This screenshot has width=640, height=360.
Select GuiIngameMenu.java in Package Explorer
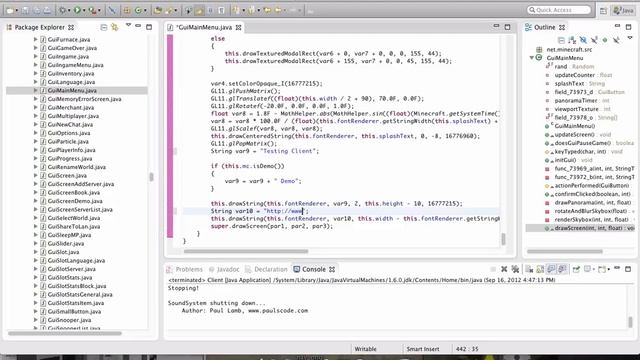pyautogui.click(x=75, y=65)
